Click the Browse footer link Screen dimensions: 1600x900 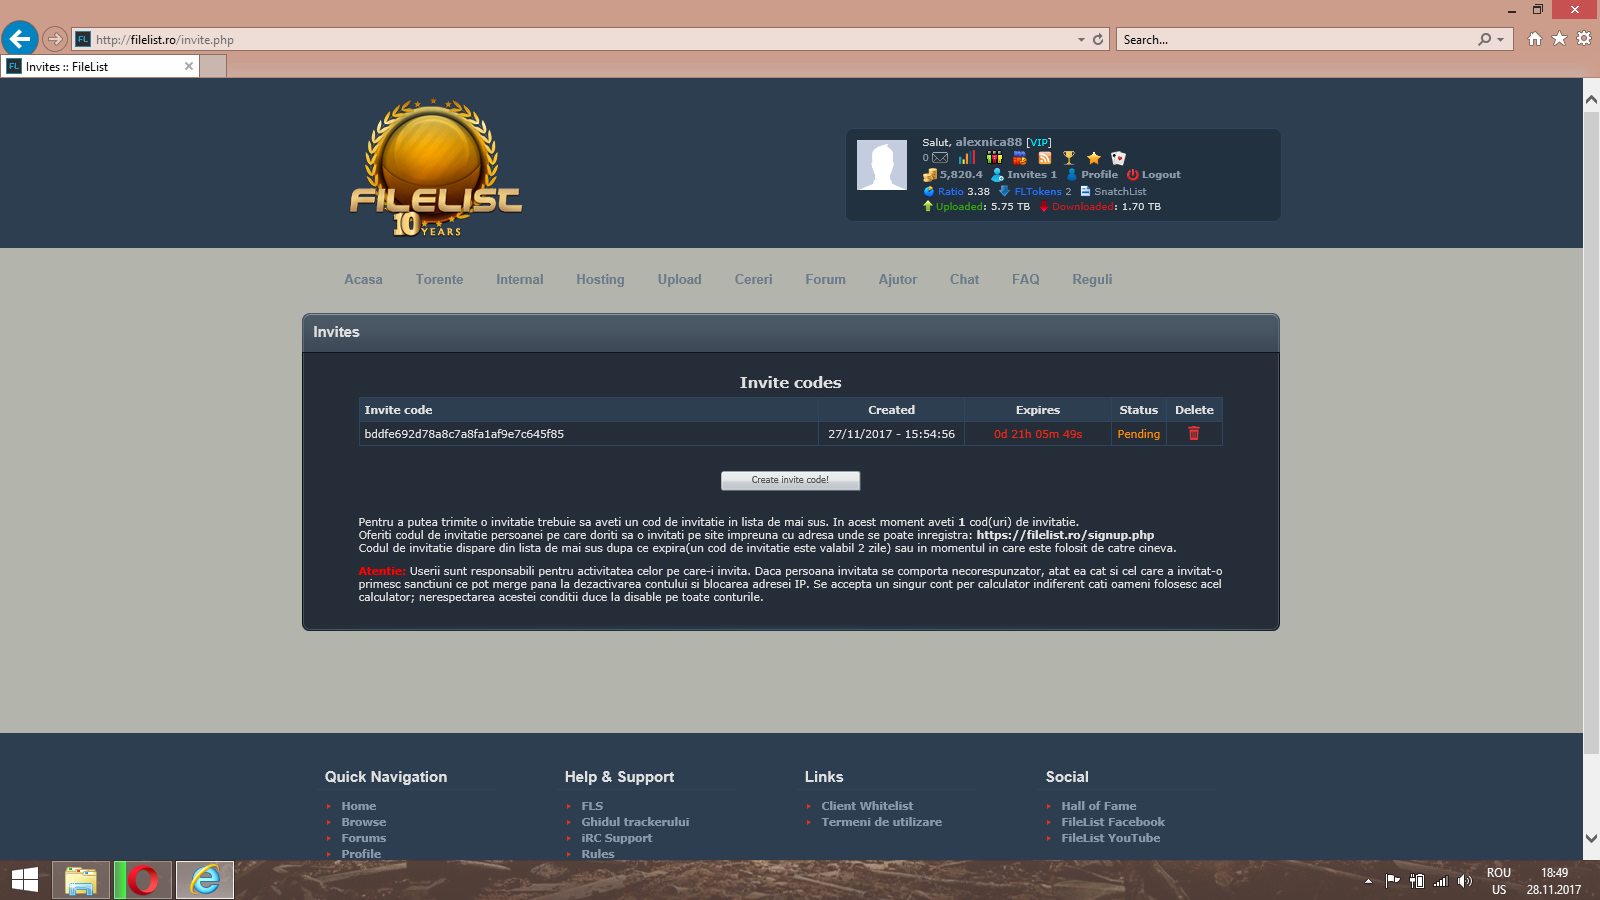point(363,822)
